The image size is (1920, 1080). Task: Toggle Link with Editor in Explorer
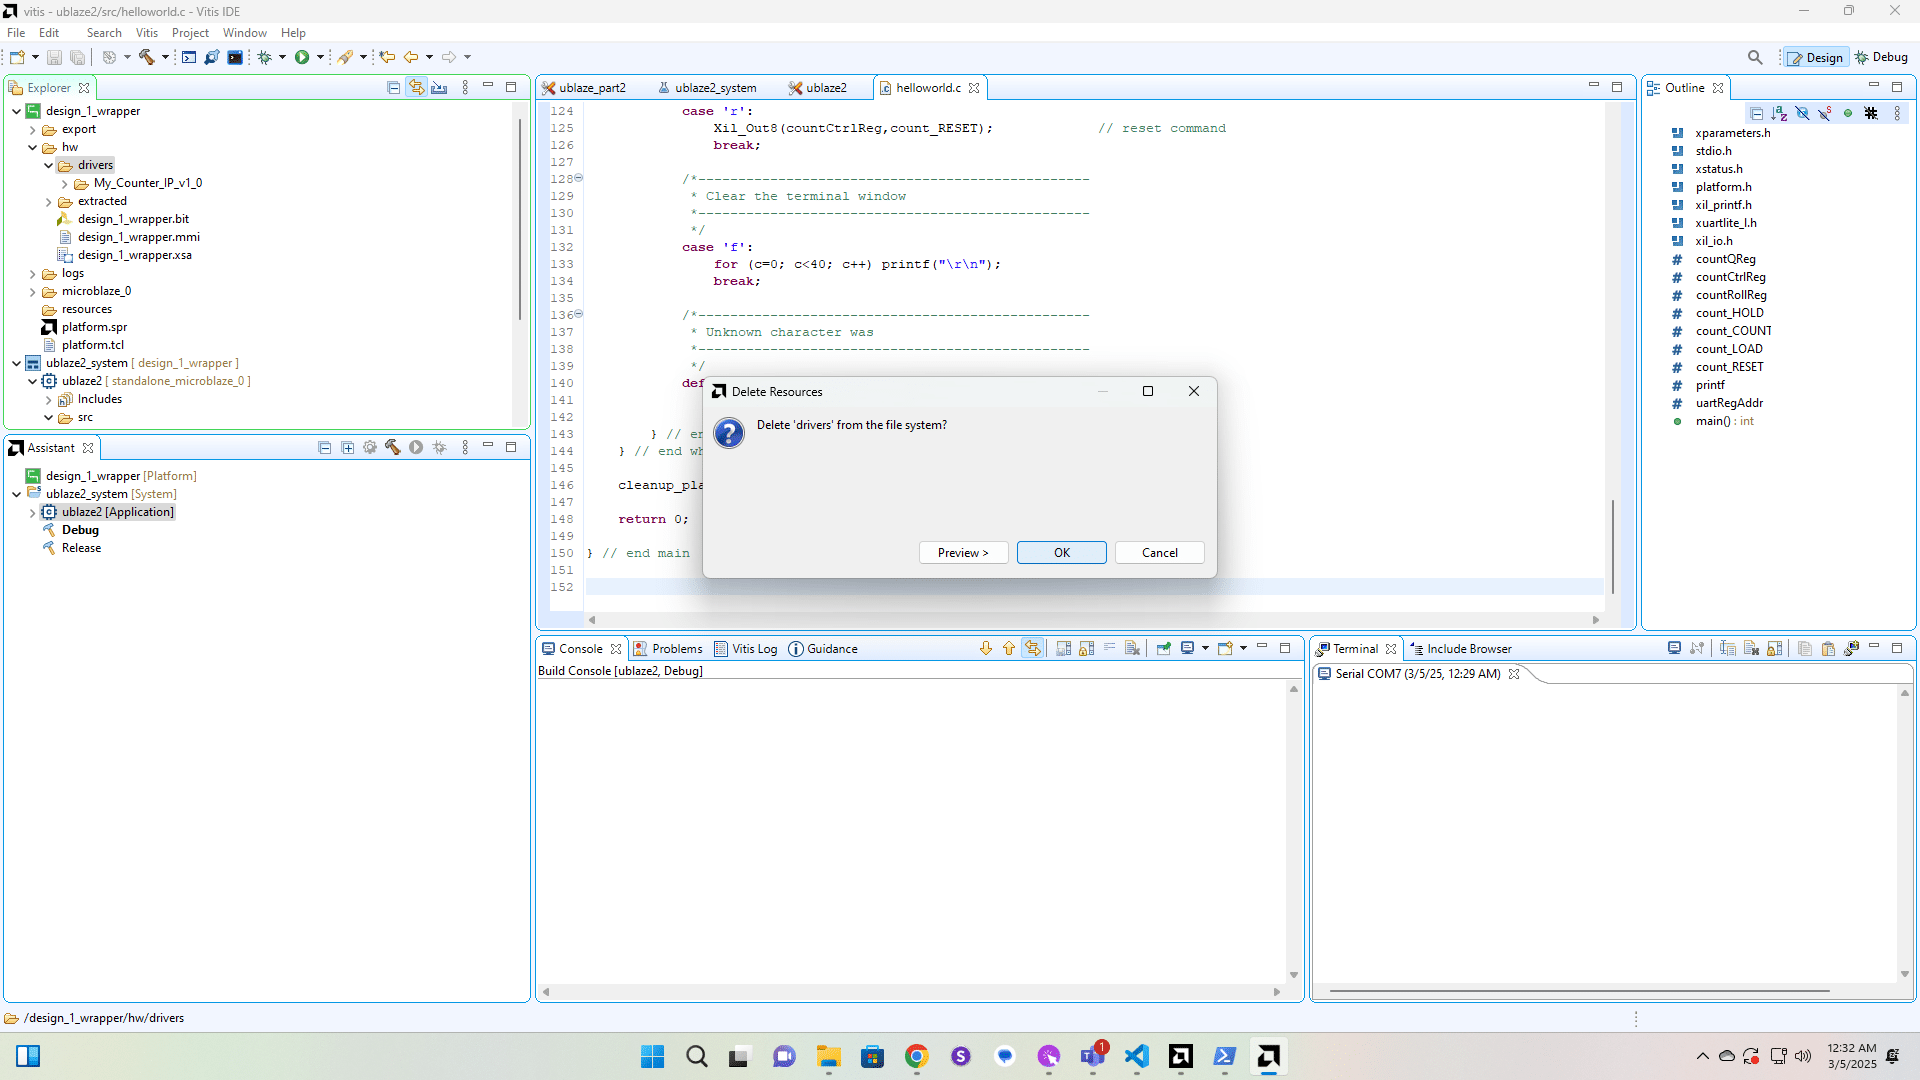[416, 88]
